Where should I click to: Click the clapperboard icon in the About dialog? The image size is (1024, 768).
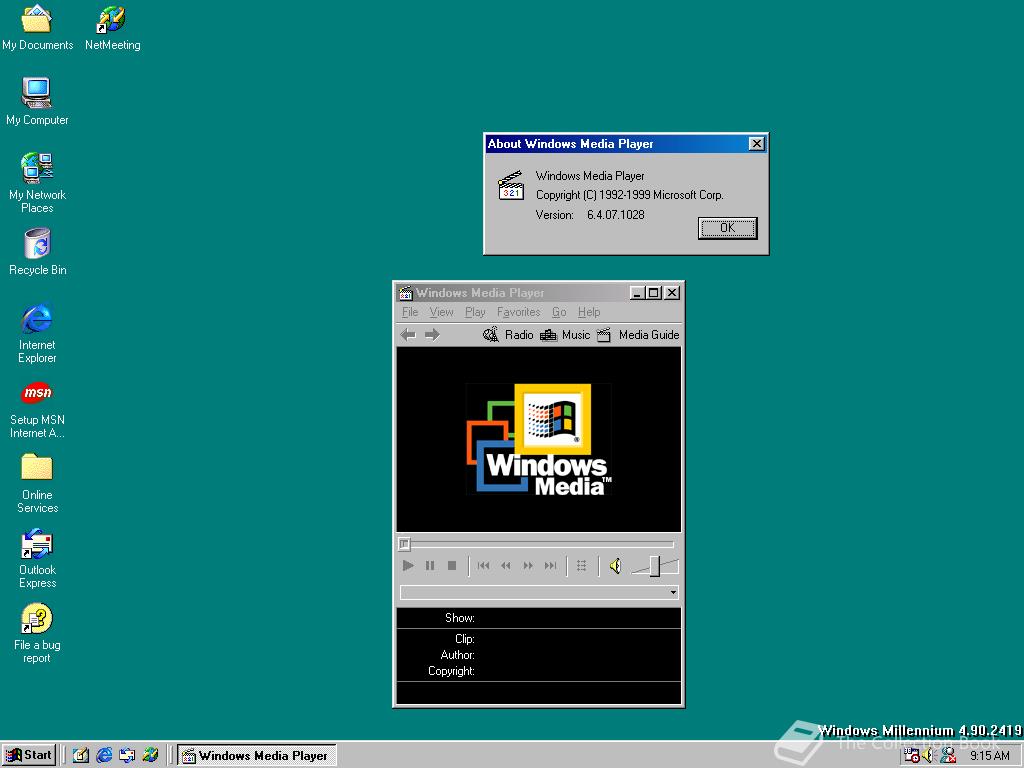511,185
